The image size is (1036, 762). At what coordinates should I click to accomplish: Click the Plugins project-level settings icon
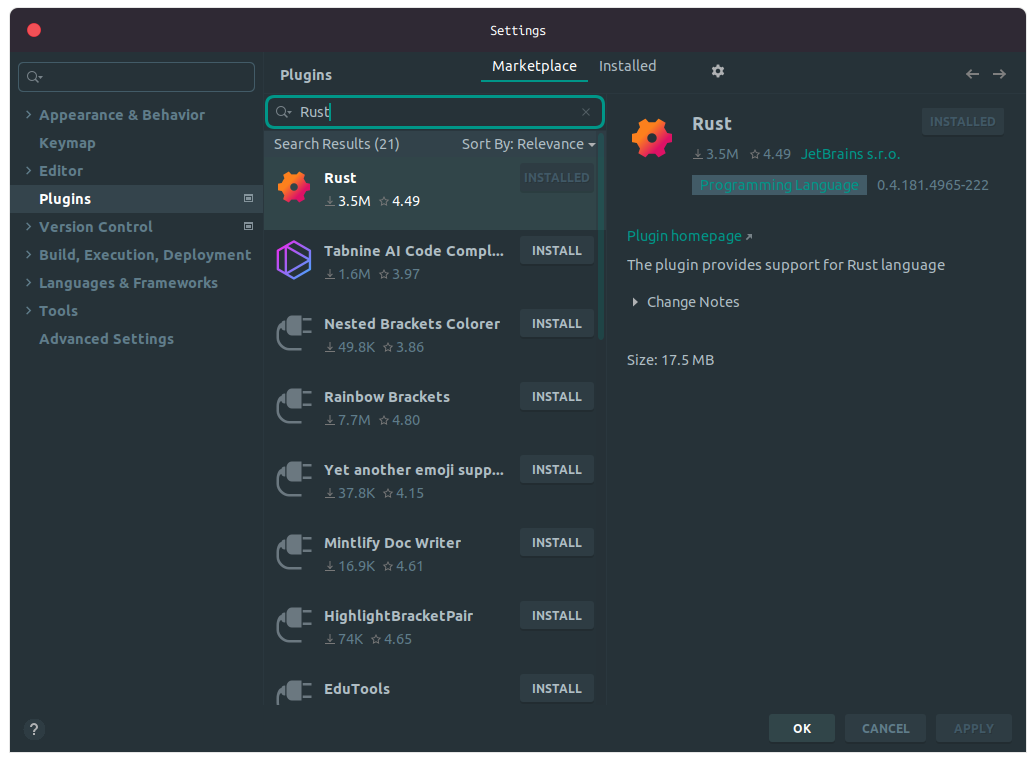(x=248, y=198)
